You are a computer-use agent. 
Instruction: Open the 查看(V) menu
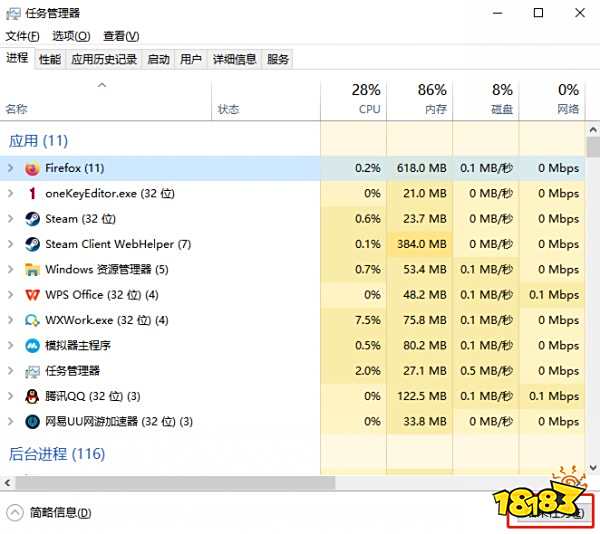121,36
